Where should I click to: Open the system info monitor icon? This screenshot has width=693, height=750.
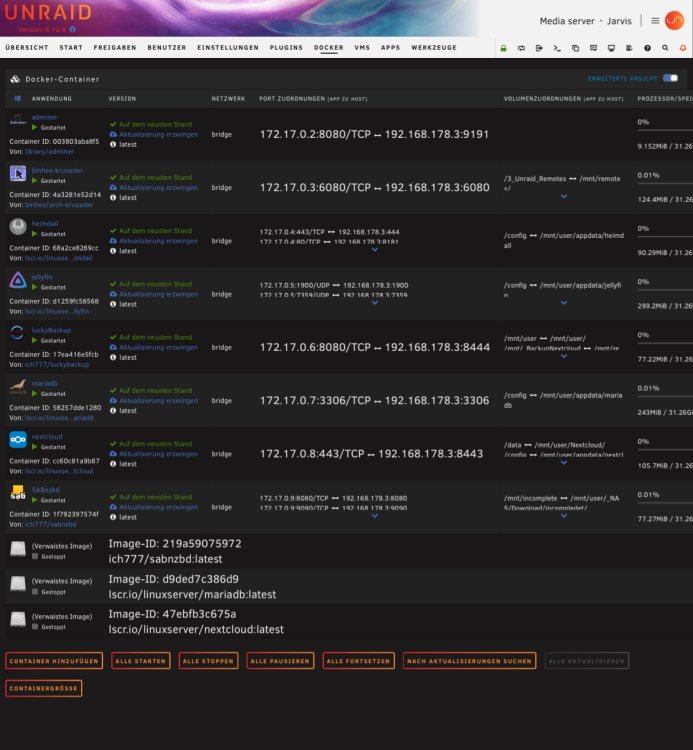coord(611,48)
